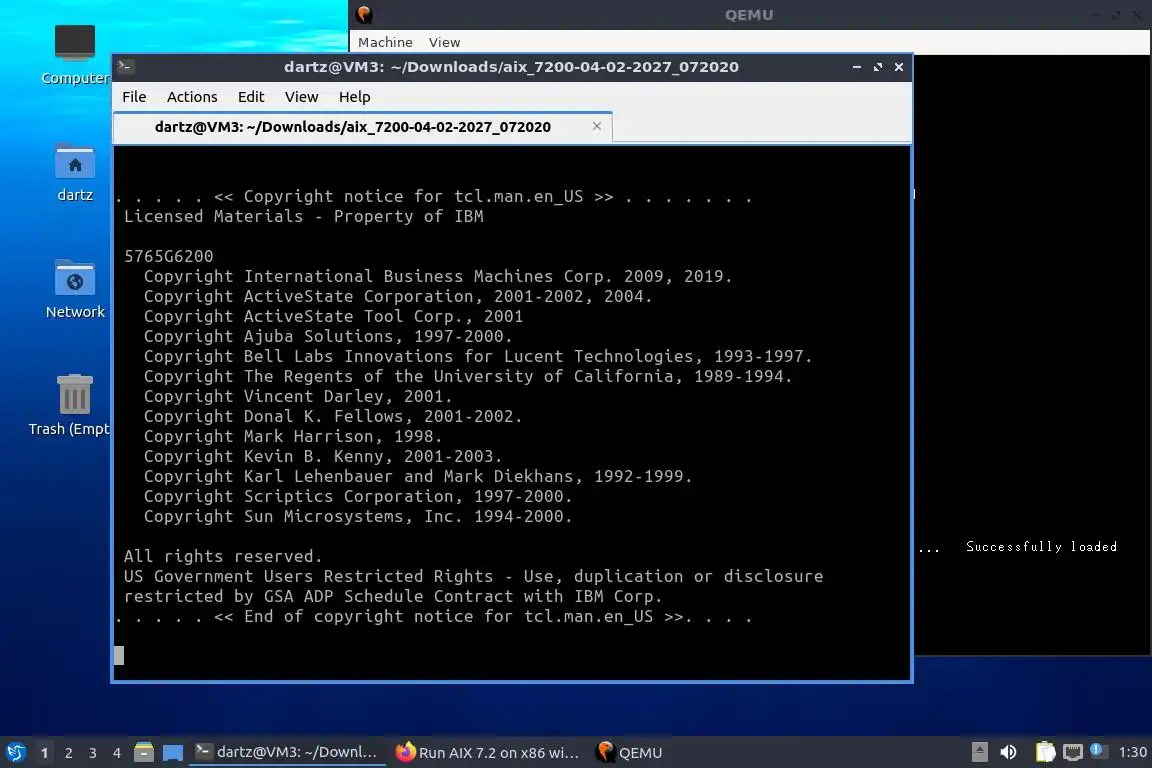Image resolution: width=1152 pixels, height=768 pixels.
Task: Click 'Successfully loaded' text in QEMU window
Action: click(1041, 546)
